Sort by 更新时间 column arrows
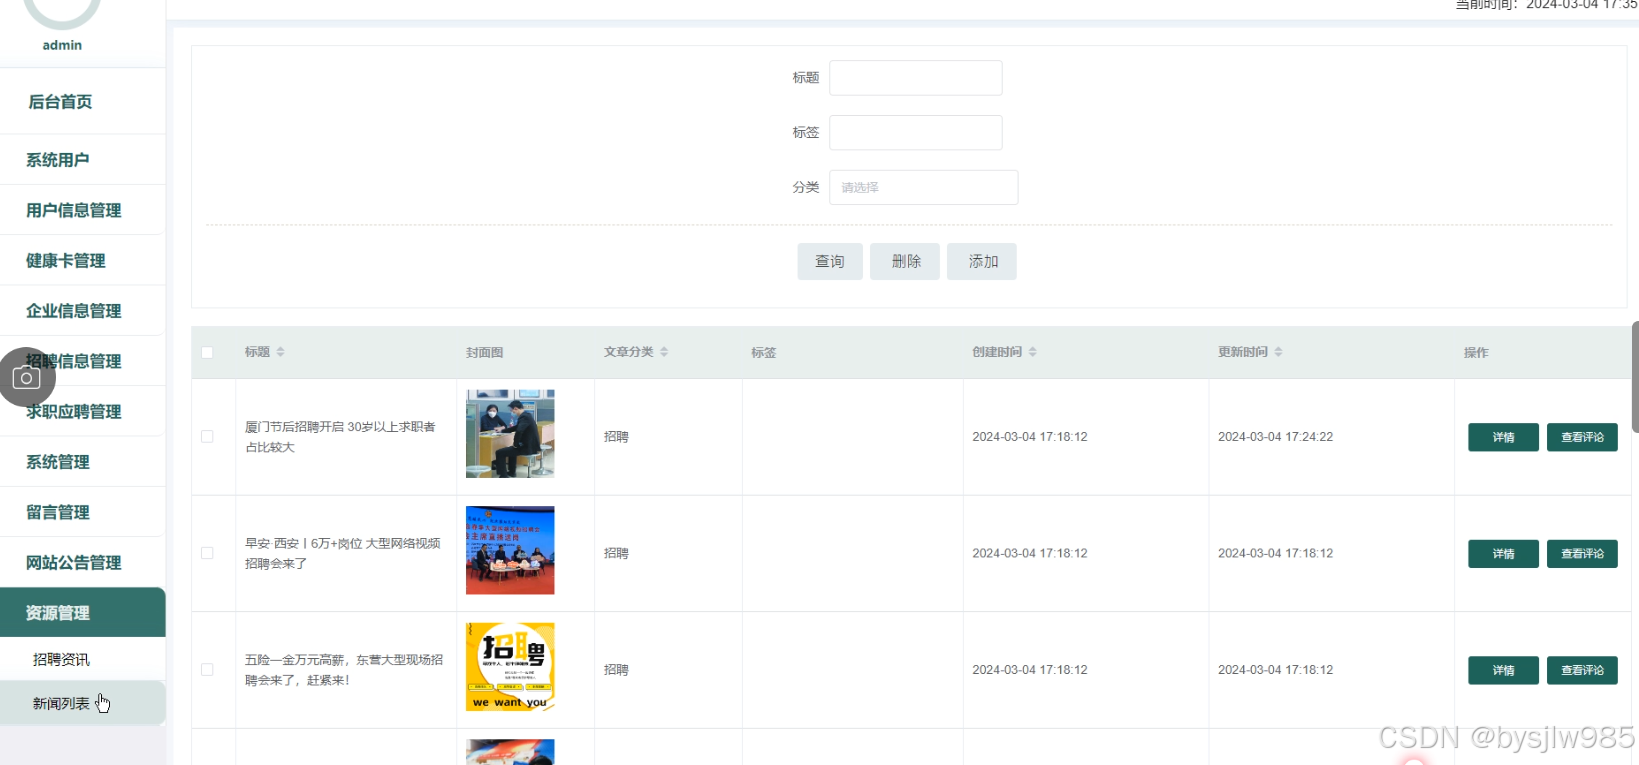This screenshot has width=1639, height=765. pyautogui.click(x=1279, y=352)
